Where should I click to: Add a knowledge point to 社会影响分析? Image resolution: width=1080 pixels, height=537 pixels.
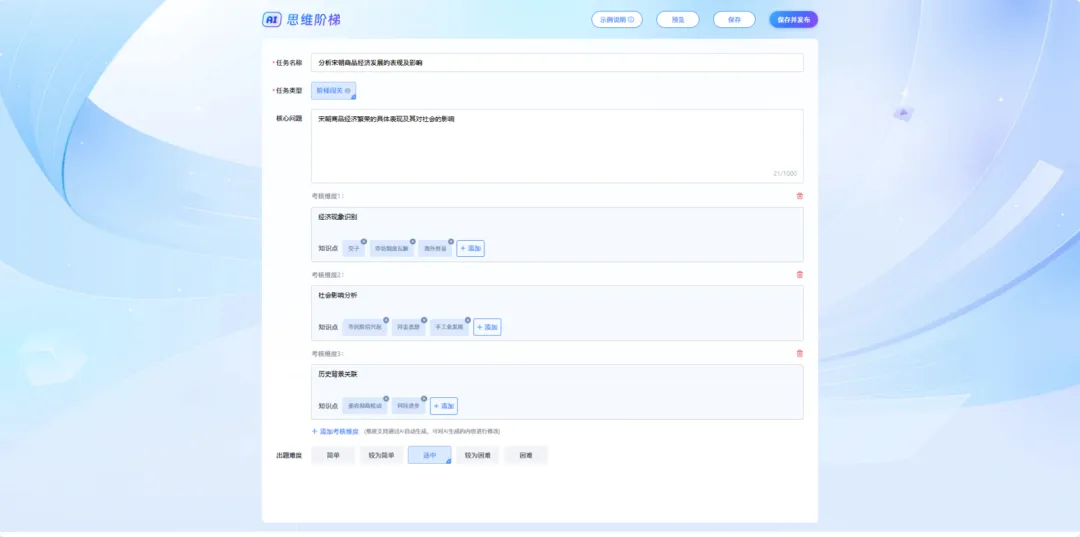[487, 327]
